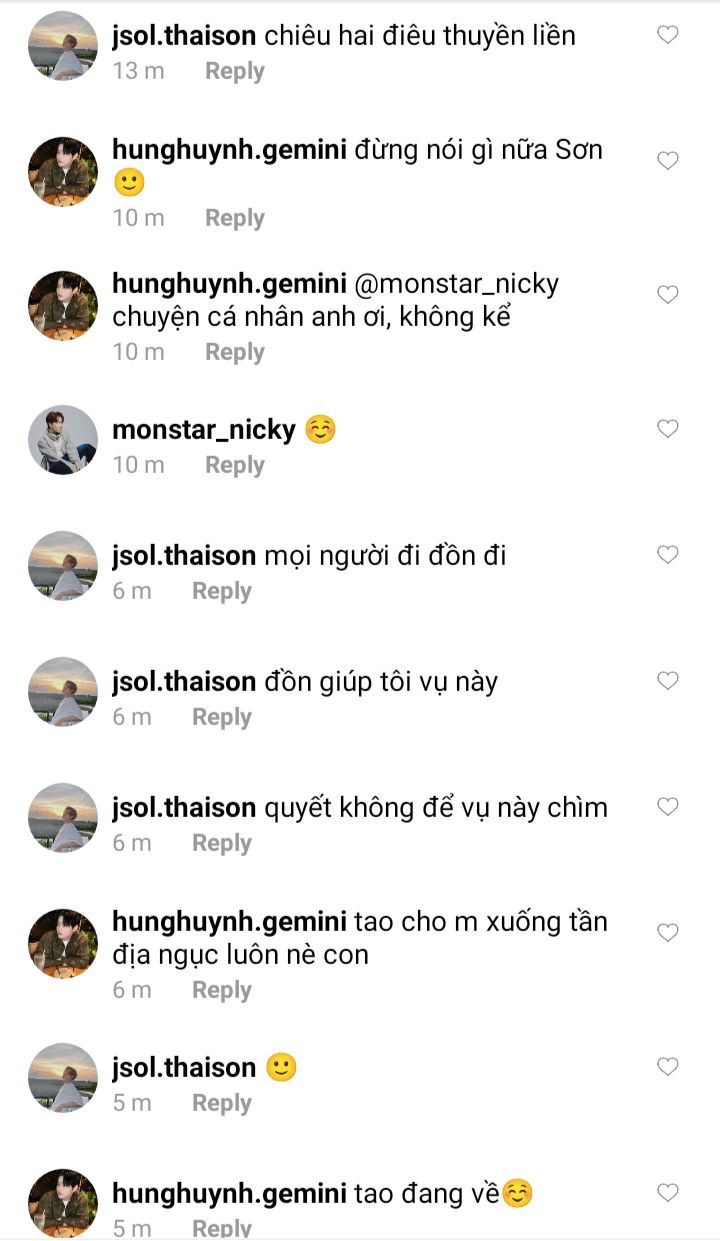
Task: Like the comment "tao cho m xuống tần địa ngục"
Action: tap(667, 932)
